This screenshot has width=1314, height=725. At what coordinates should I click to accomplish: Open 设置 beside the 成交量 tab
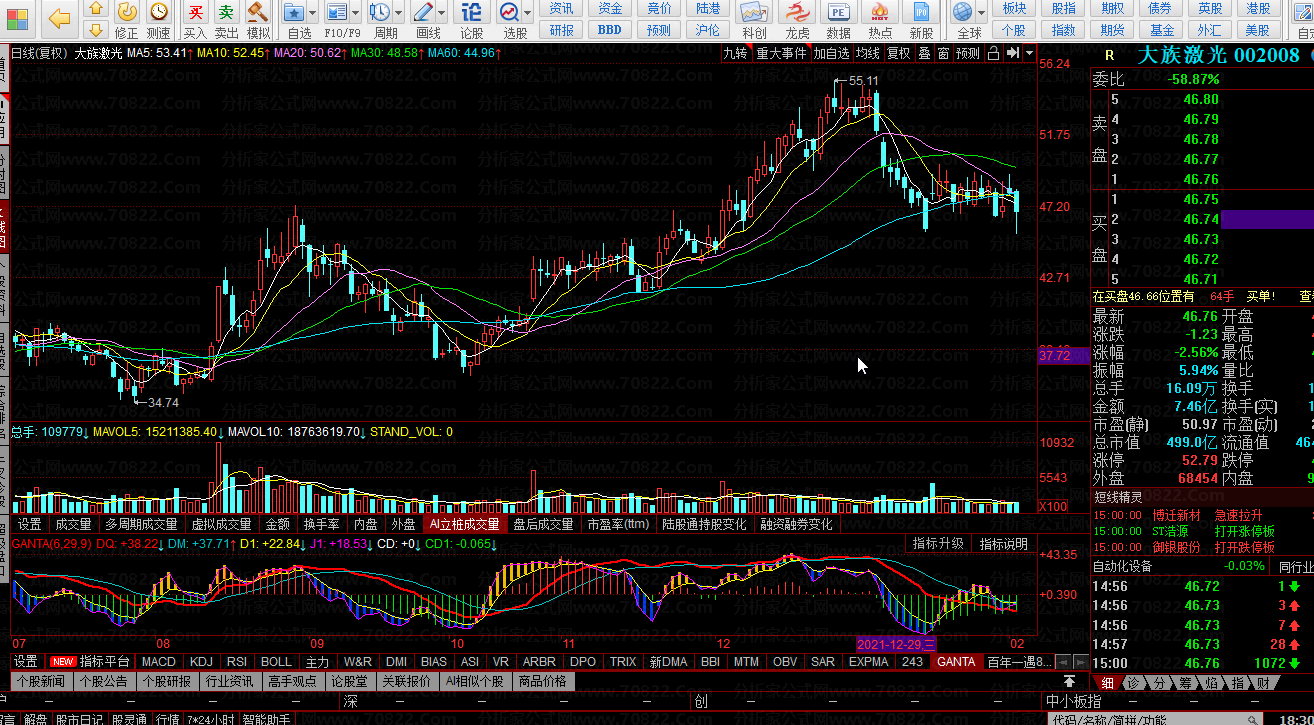click(29, 524)
